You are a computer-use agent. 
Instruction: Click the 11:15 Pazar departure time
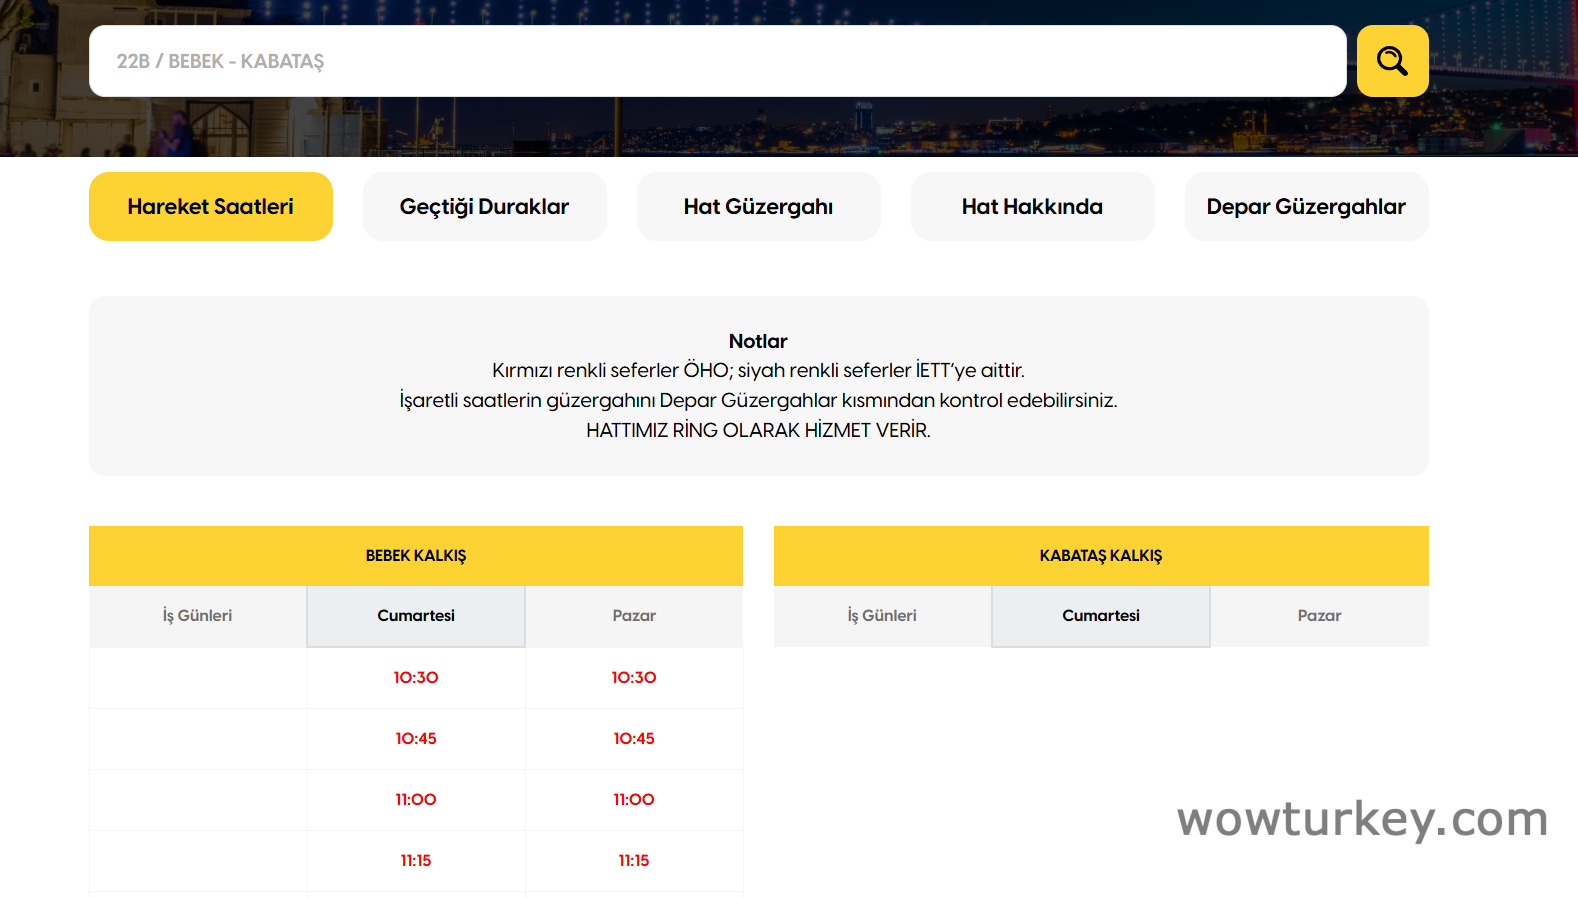coord(634,861)
